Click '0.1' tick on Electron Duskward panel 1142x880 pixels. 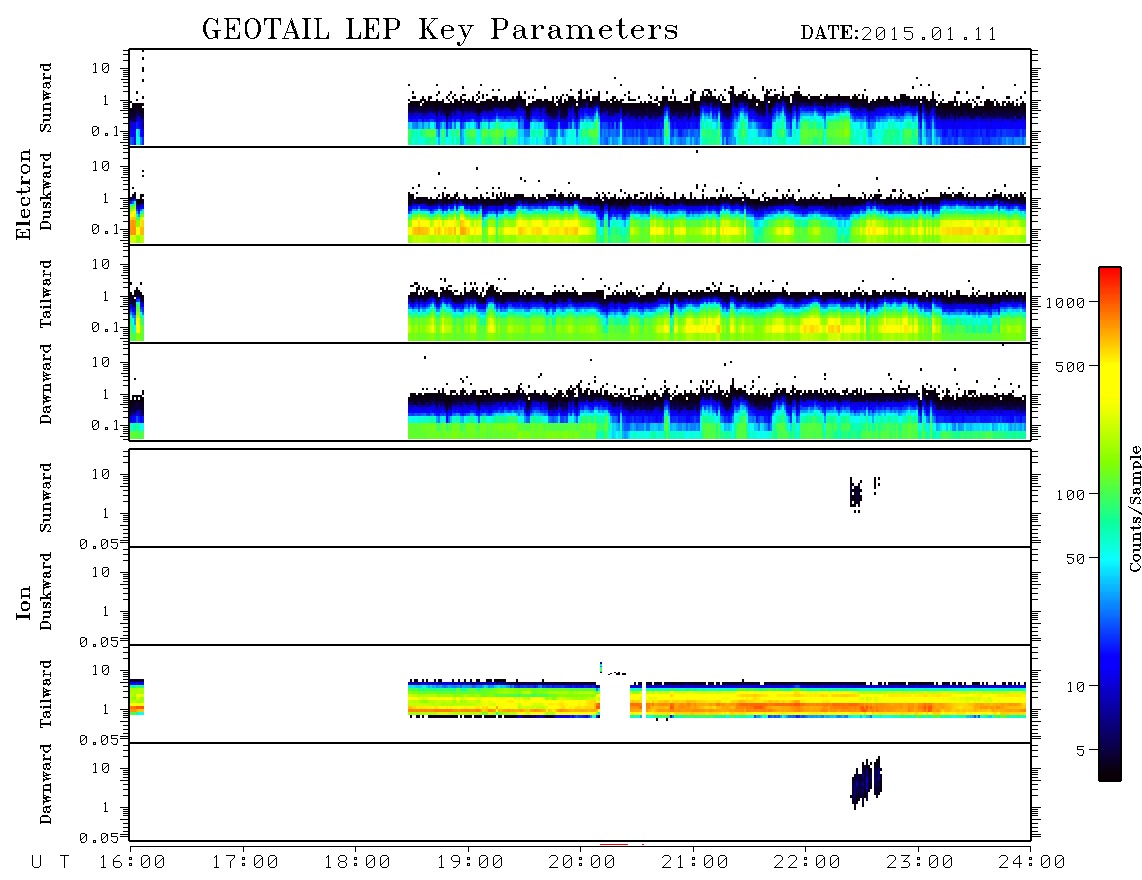pyautogui.click(x=104, y=229)
